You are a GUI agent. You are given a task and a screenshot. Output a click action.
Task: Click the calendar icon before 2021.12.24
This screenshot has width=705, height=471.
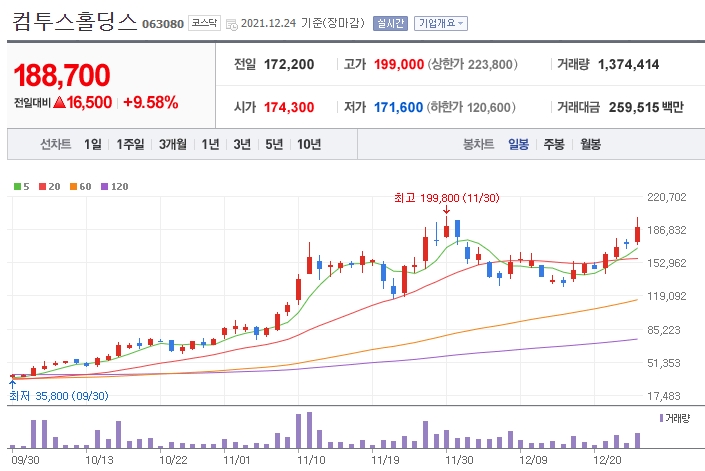point(232,24)
